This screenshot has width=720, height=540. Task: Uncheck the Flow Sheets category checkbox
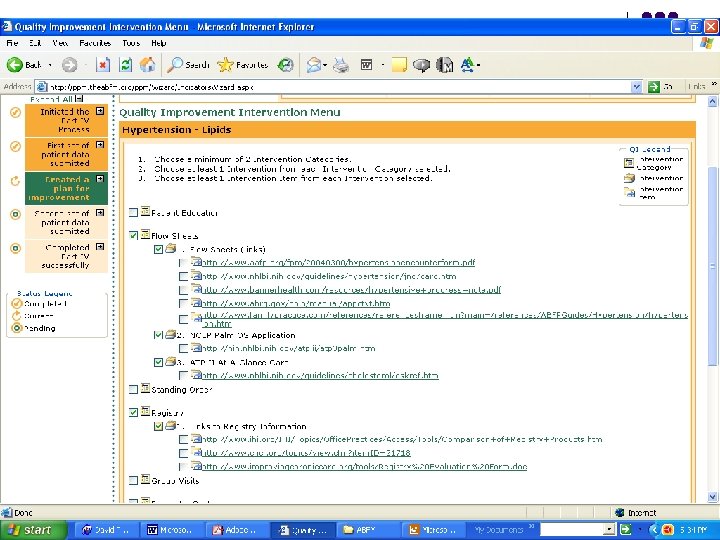pos(133,236)
